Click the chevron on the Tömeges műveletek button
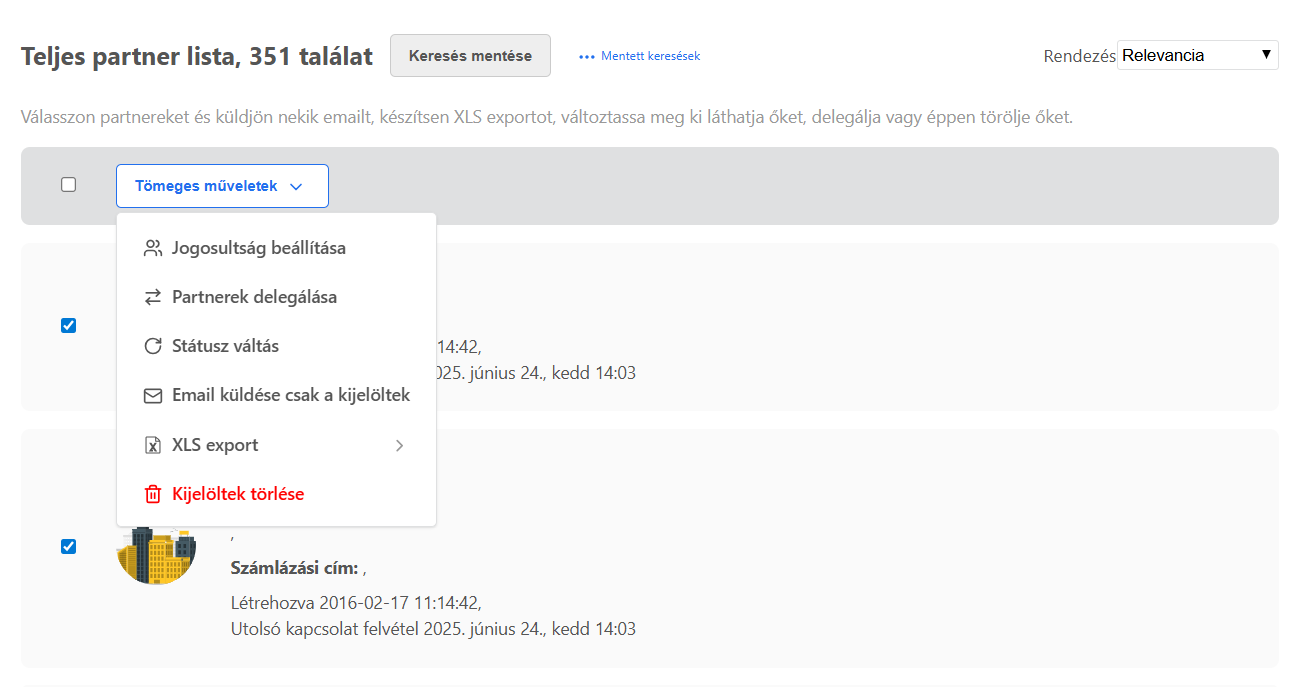 tap(297, 186)
